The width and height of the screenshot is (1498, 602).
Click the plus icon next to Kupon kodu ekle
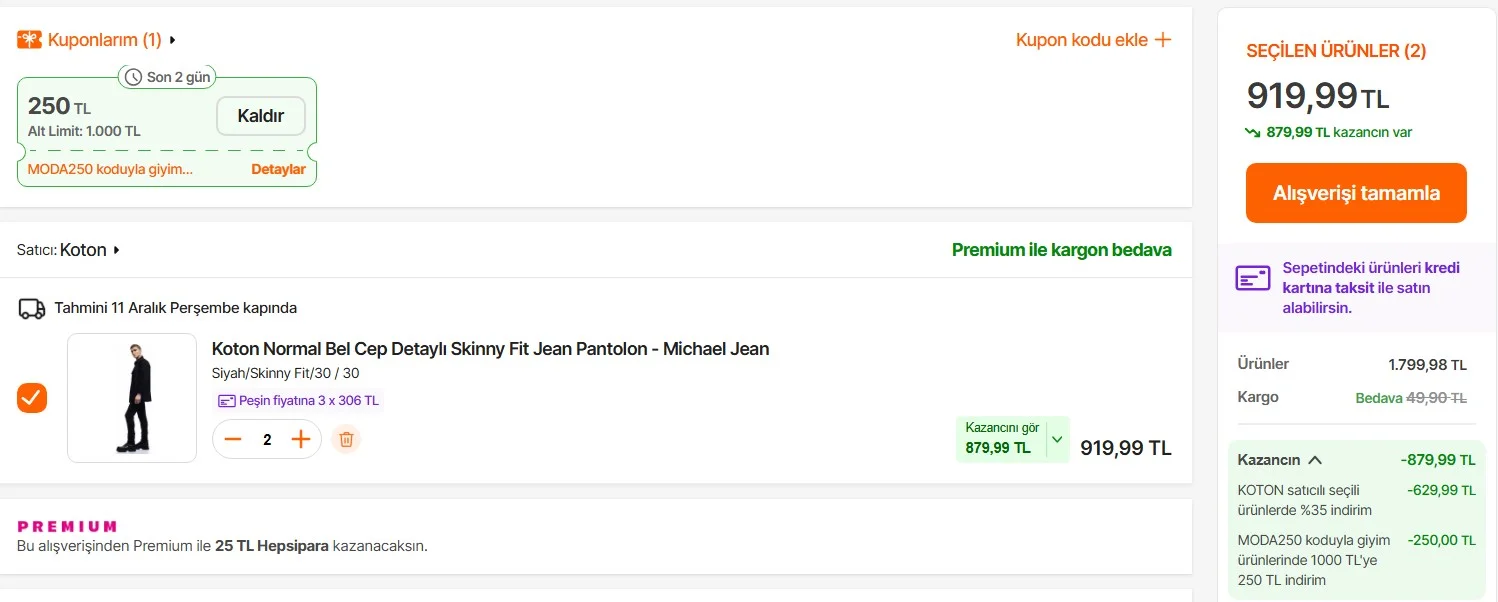pos(1163,40)
